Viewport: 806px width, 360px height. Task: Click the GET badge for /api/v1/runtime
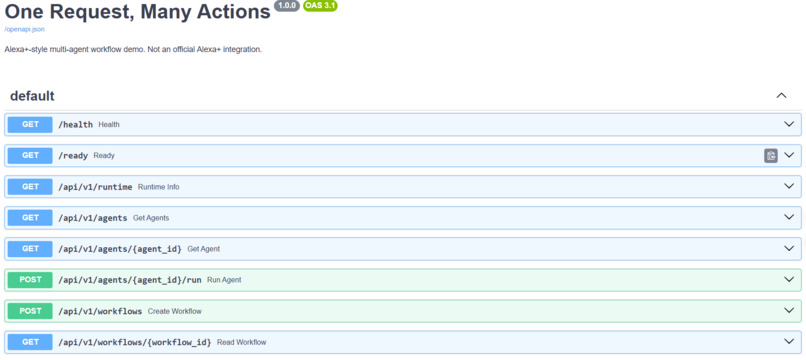(x=30, y=187)
